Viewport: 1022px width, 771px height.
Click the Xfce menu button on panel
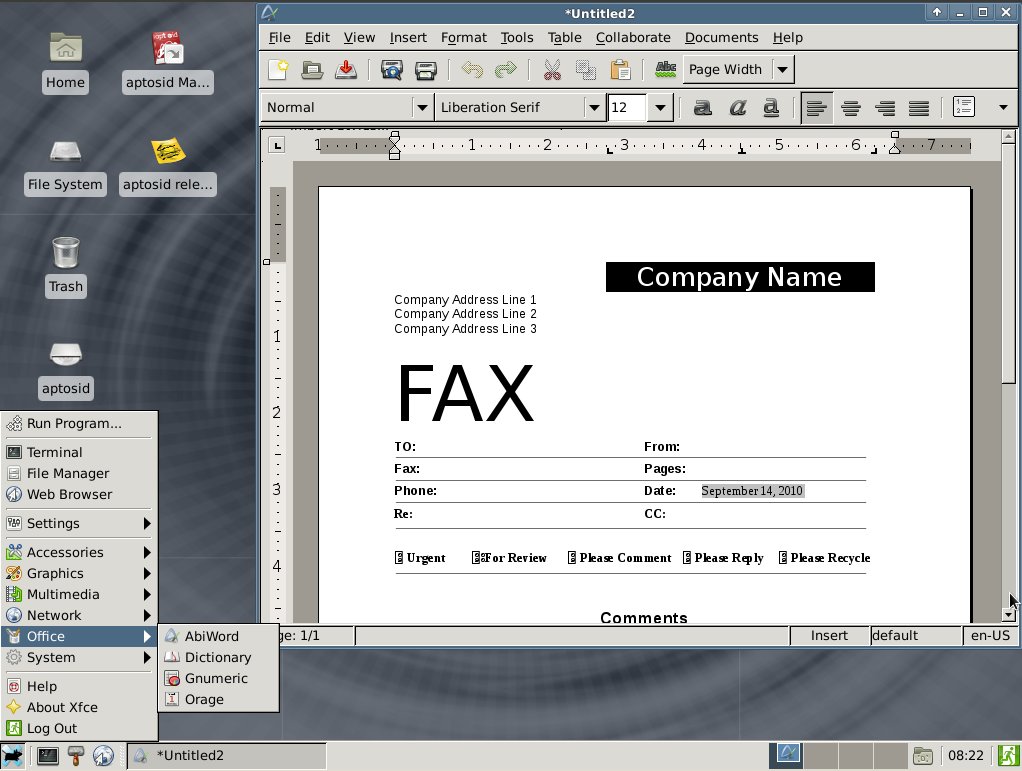coord(12,756)
